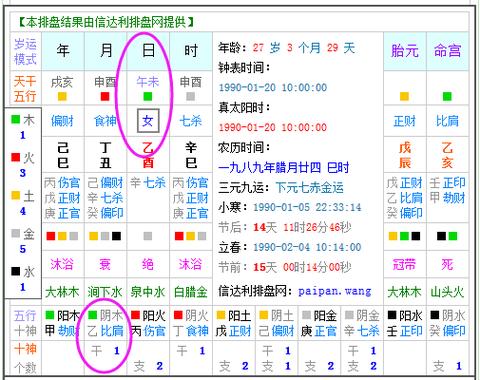
Task: Click the gray square beside 阴金
Action: click(349, 315)
